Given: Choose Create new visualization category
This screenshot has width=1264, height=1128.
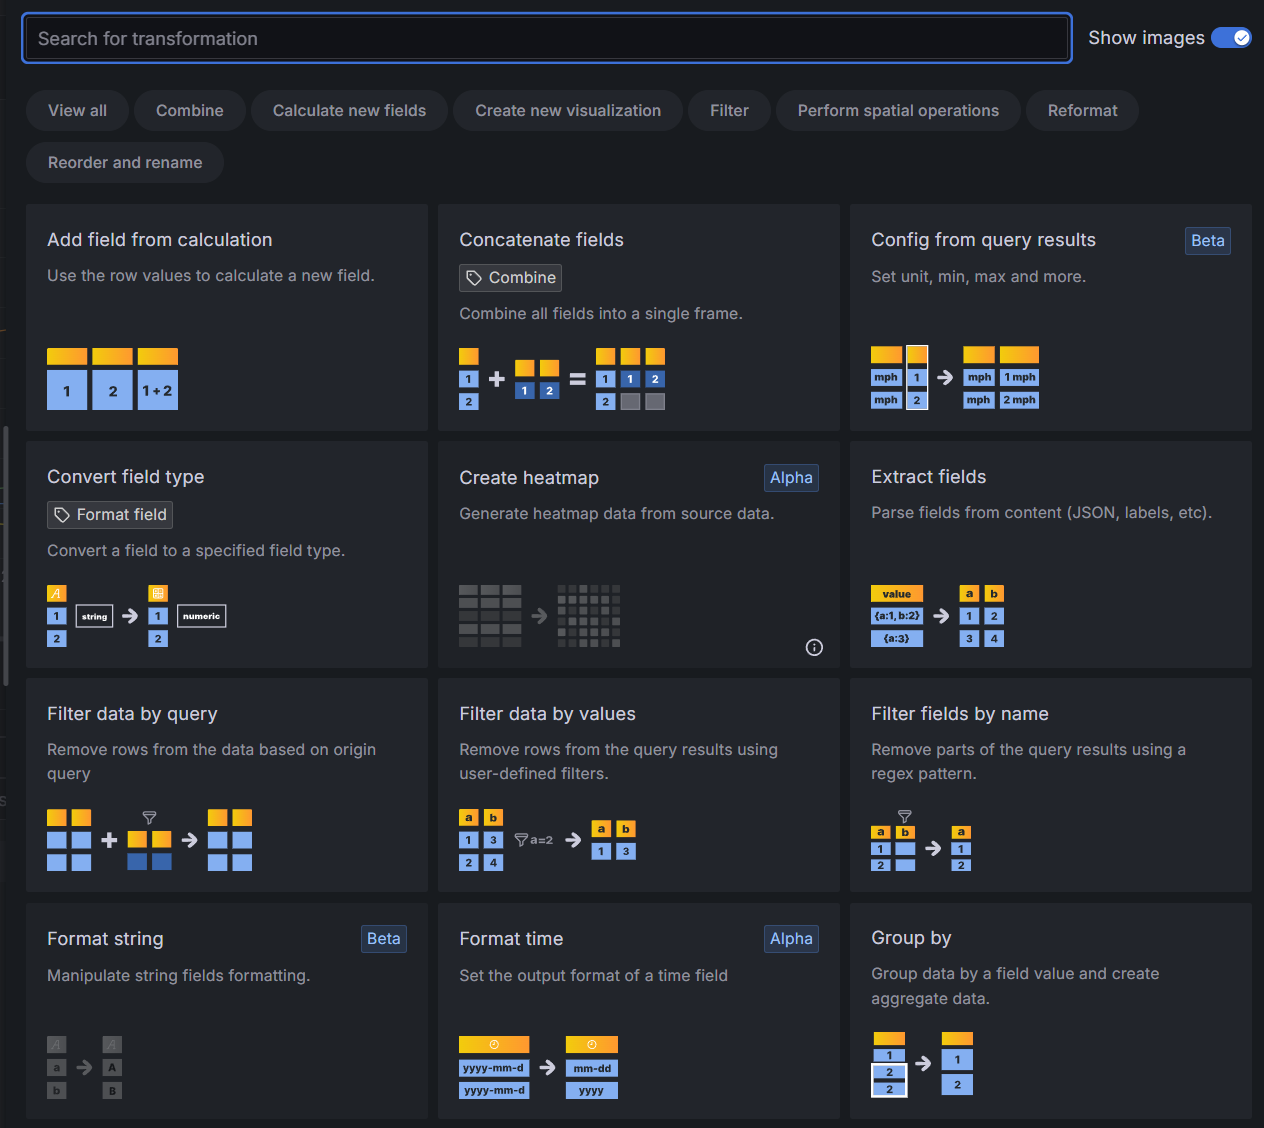Looking at the screenshot, I should [567, 111].
